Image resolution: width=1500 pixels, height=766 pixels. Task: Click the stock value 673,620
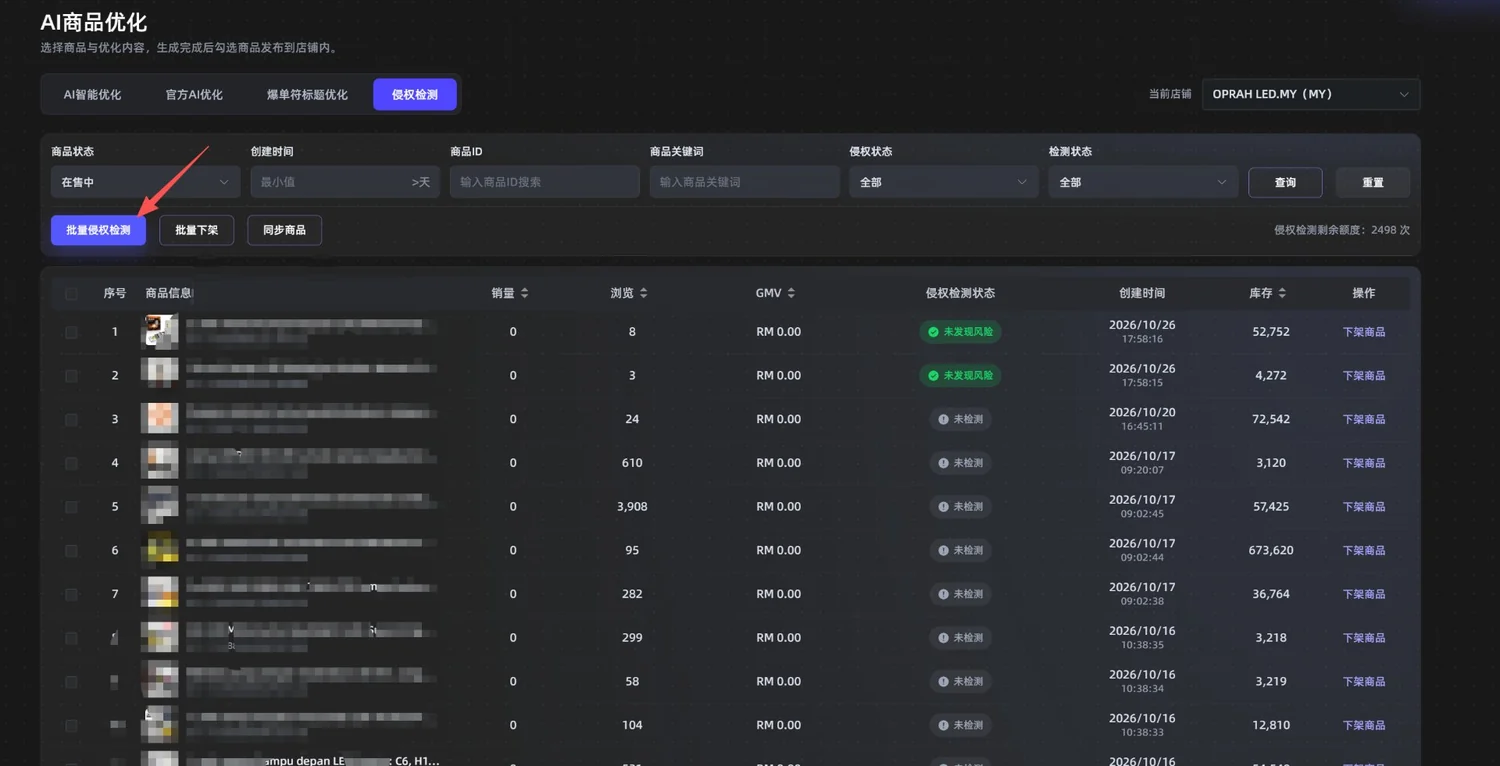[1271, 550]
